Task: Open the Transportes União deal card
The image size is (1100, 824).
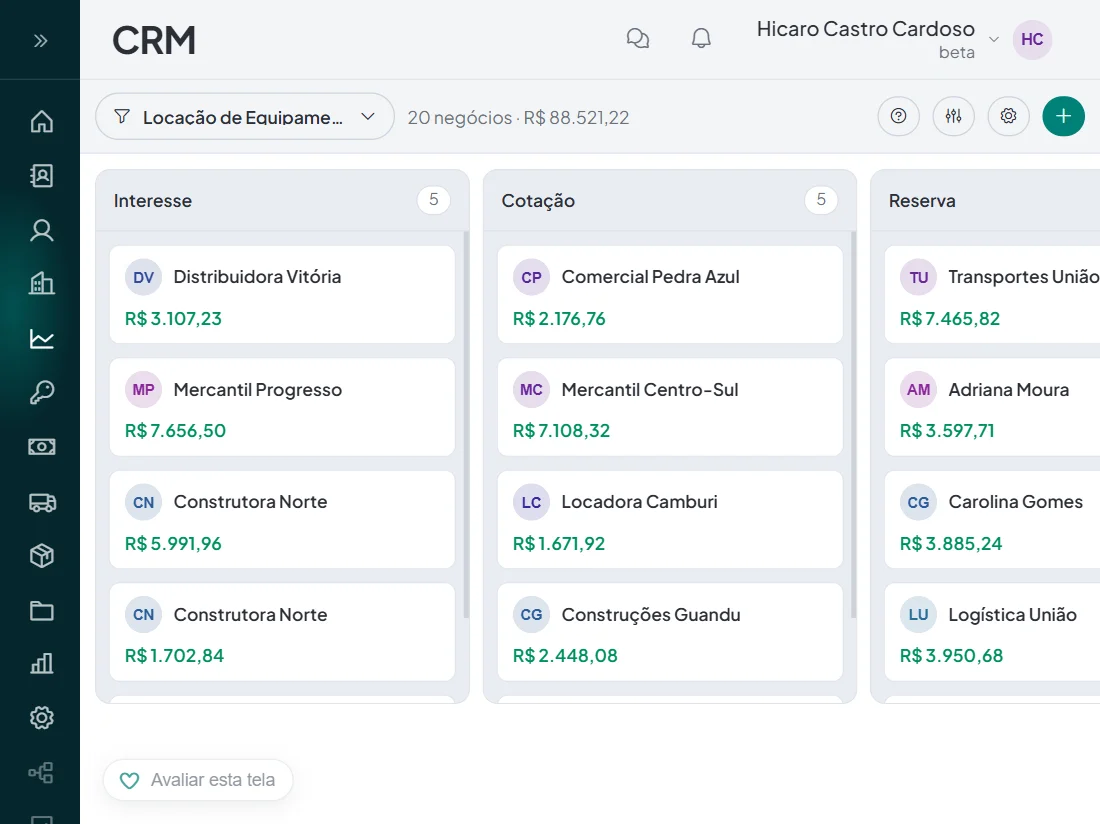Action: (992, 295)
